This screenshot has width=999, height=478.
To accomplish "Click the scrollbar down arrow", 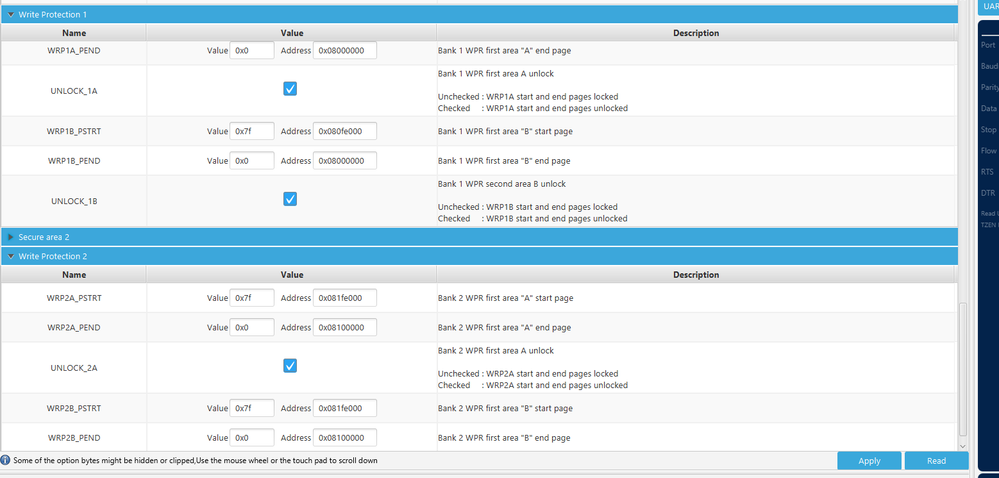I will pos(963,446).
